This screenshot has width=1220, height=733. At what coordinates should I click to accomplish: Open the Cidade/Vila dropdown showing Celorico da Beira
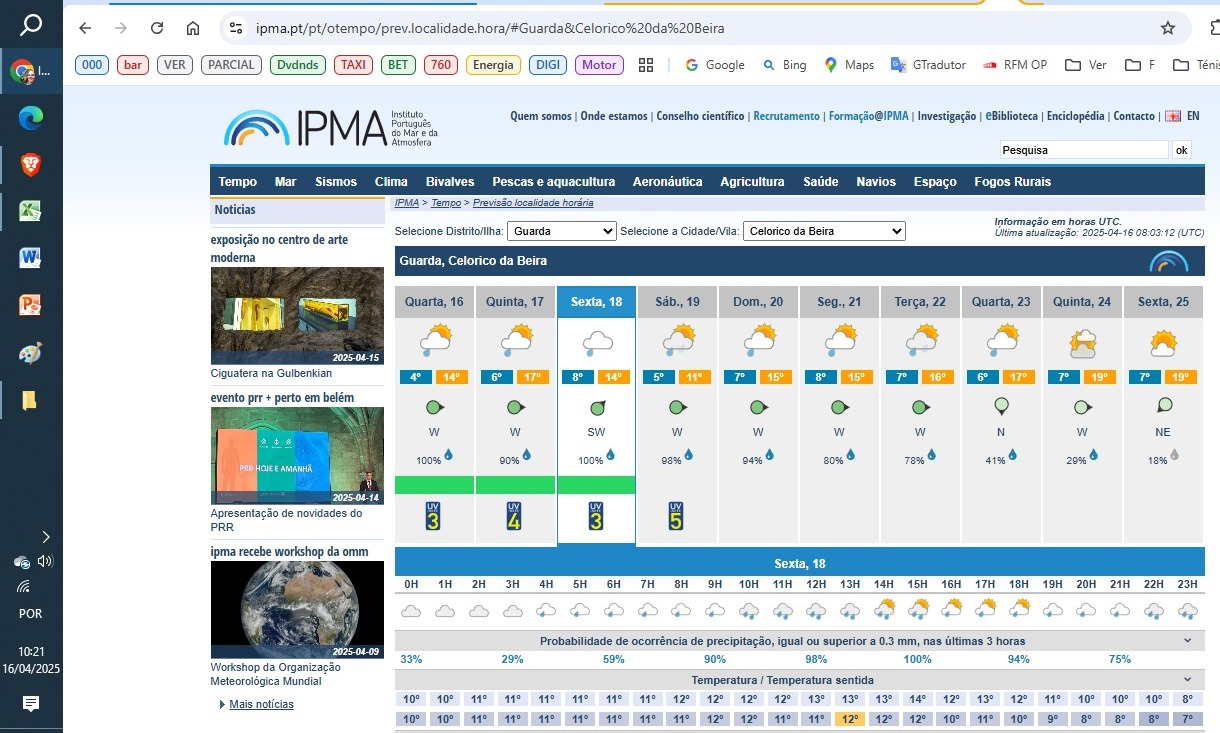(x=824, y=231)
